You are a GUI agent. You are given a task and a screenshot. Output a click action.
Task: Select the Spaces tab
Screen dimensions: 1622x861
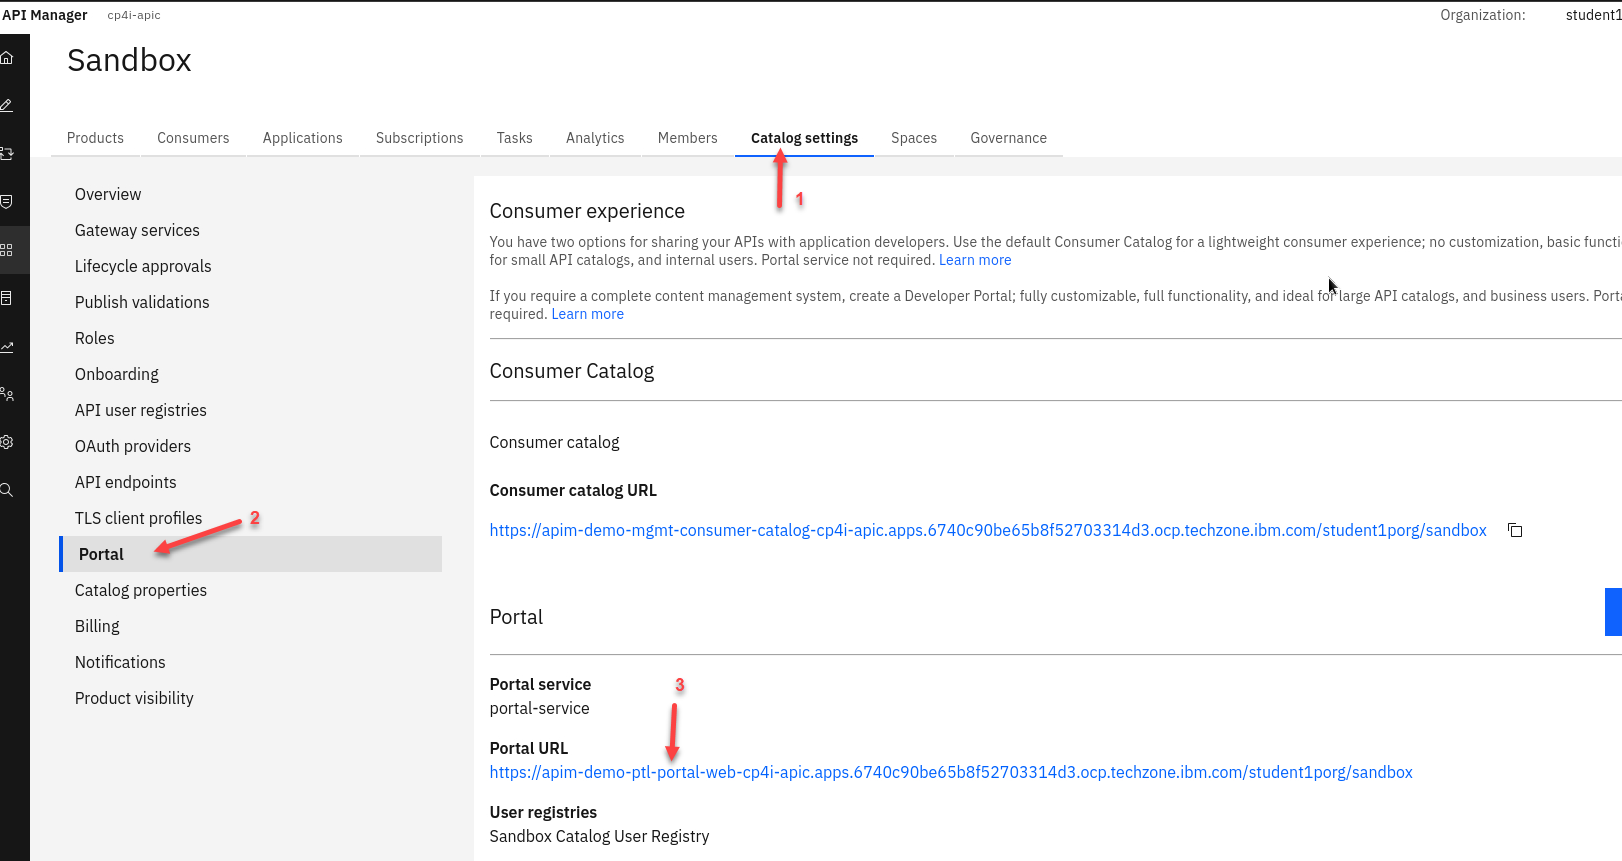[x=913, y=138]
